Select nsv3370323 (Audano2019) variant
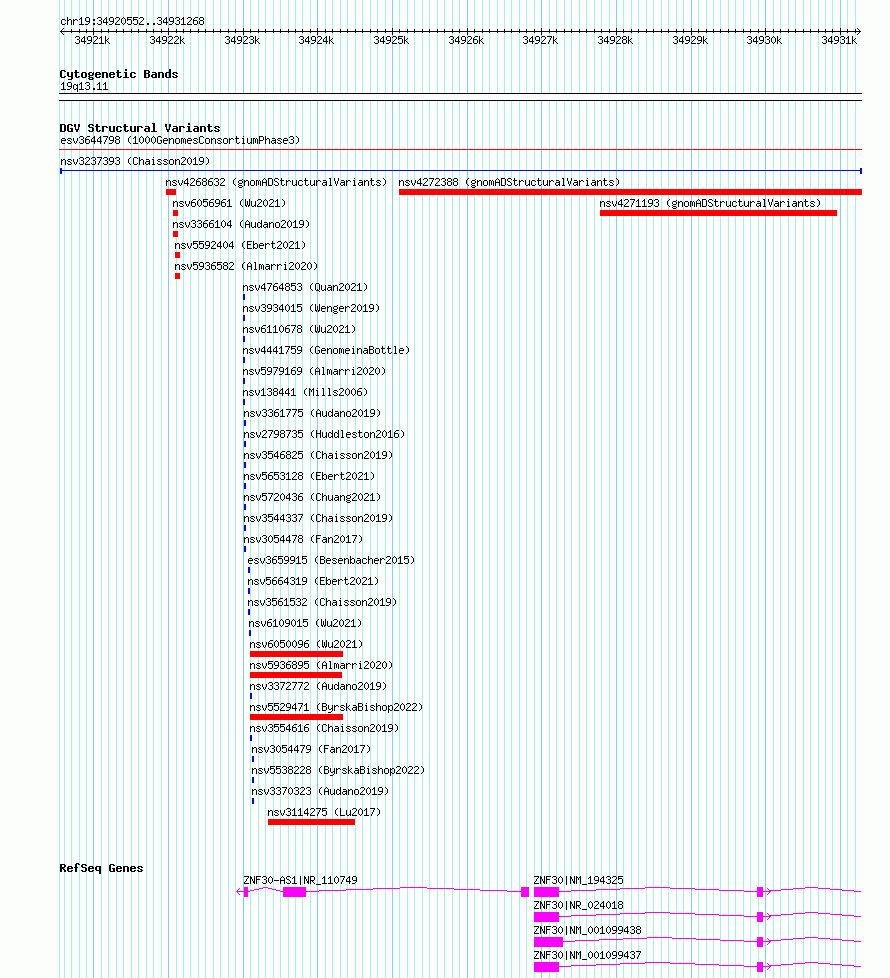 [x=320, y=792]
